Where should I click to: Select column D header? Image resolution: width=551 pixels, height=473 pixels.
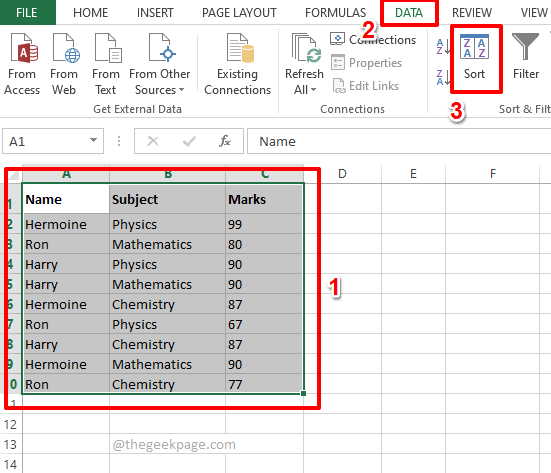[343, 174]
